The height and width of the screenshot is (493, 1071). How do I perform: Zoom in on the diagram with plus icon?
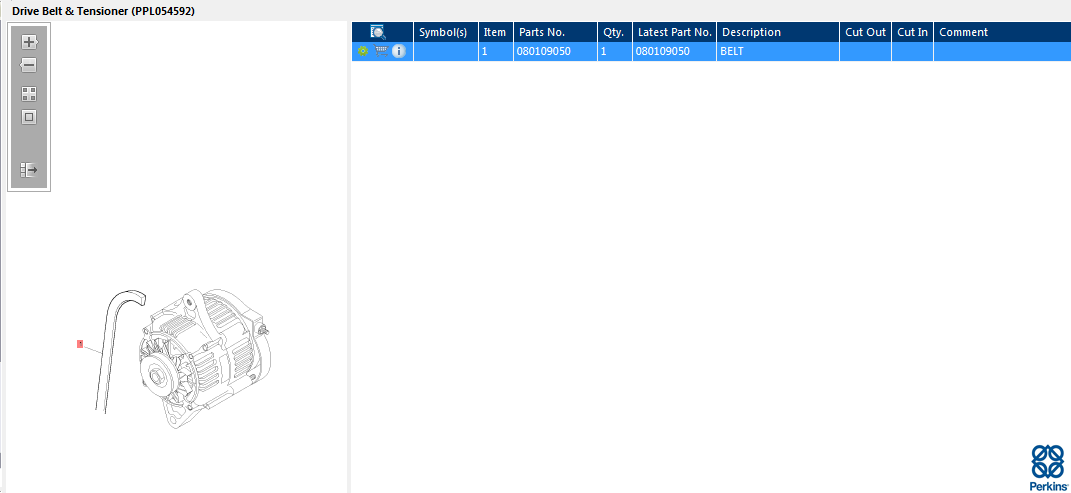[x=29, y=42]
